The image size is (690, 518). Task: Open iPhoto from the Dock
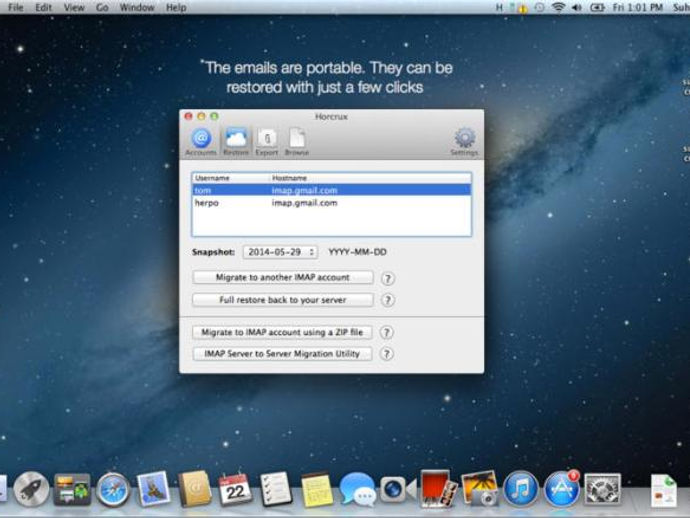point(480,488)
